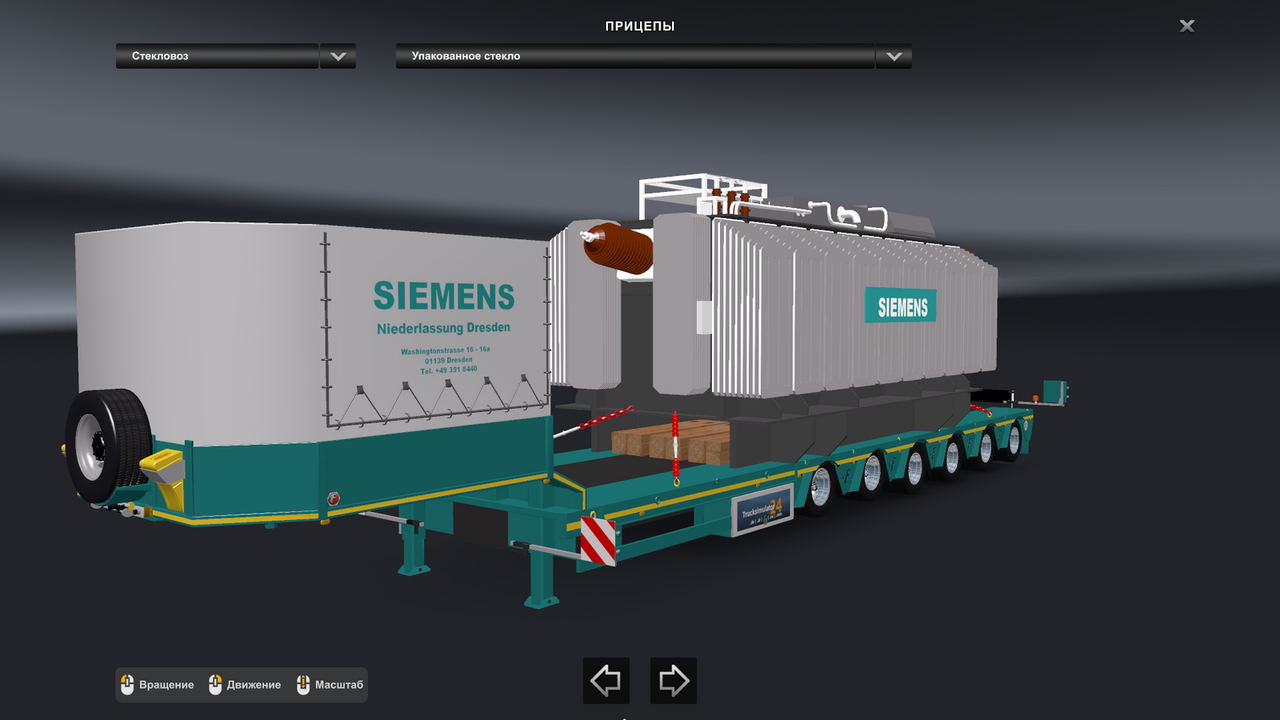Screen dimensions: 1280x720
Task: Expand the Упакованное стекло dropdown arrow
Action: (x=893, y=56)
